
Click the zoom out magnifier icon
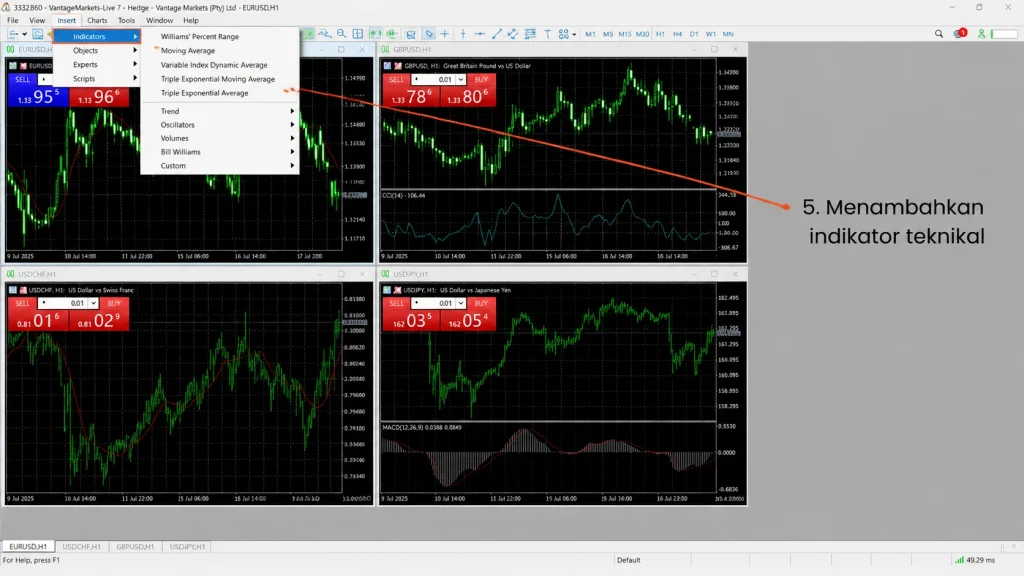[341, 34]
